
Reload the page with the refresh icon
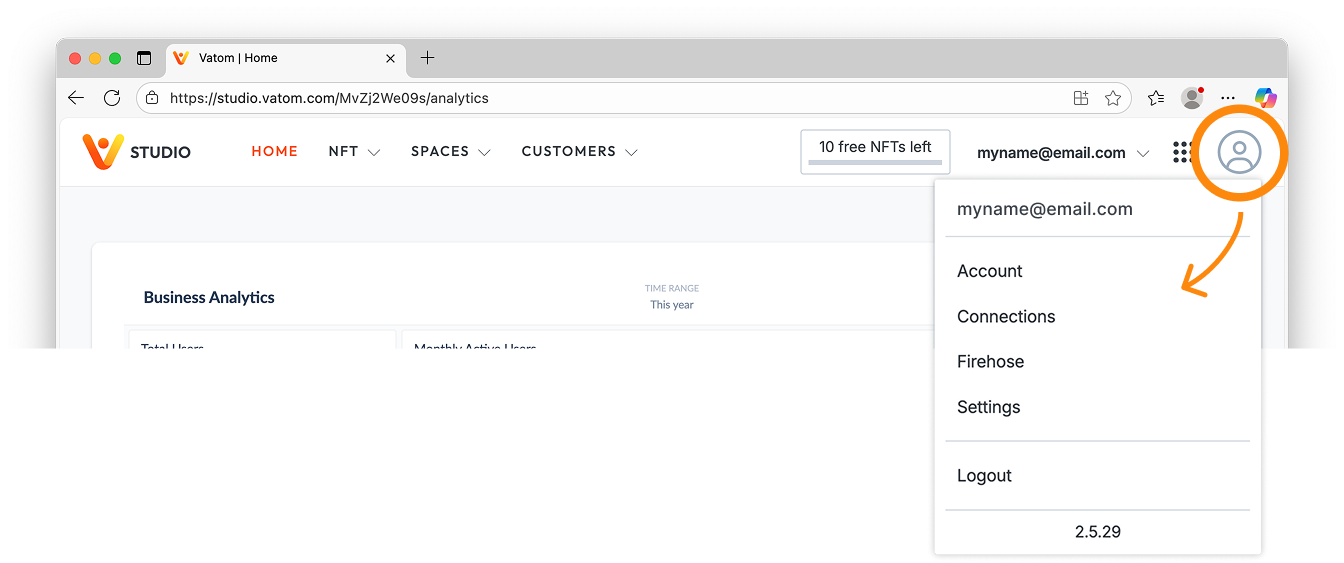pos(112,98)
